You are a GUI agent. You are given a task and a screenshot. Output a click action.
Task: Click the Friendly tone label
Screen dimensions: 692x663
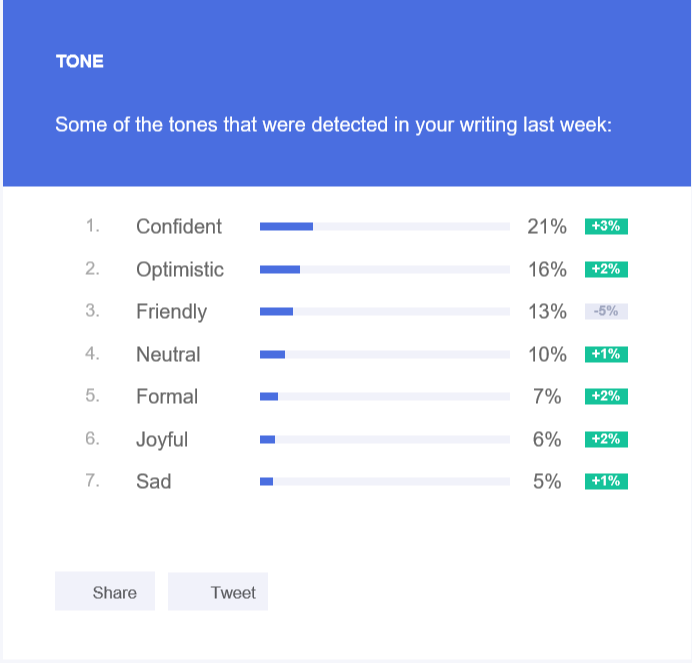(171, 312)
